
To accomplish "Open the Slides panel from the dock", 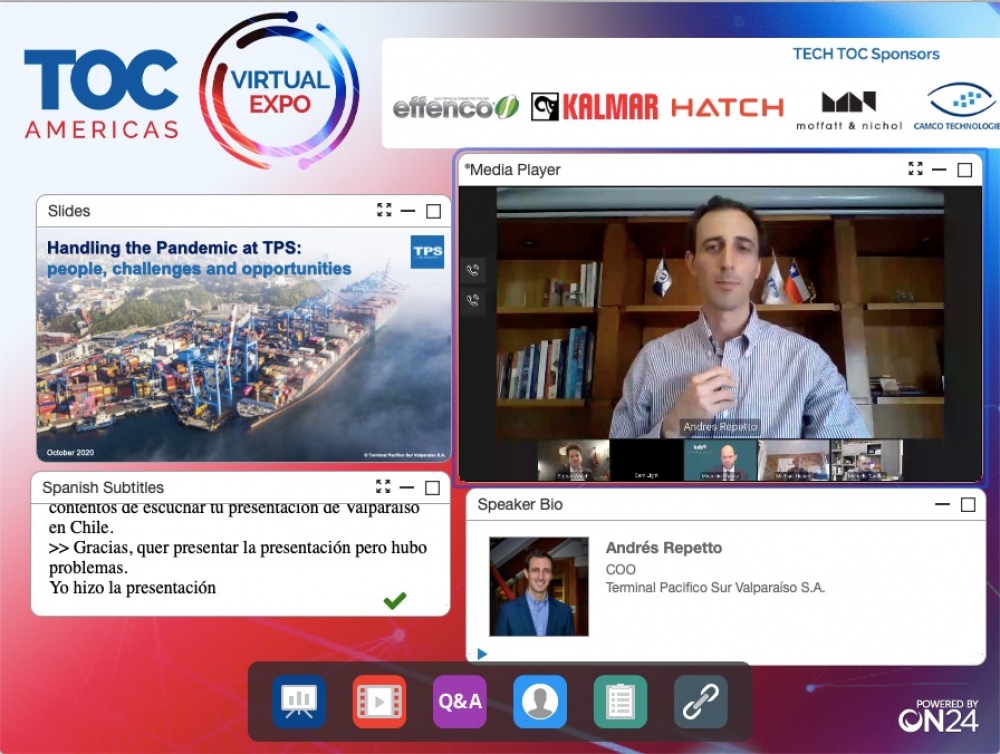I will [299, 701].
